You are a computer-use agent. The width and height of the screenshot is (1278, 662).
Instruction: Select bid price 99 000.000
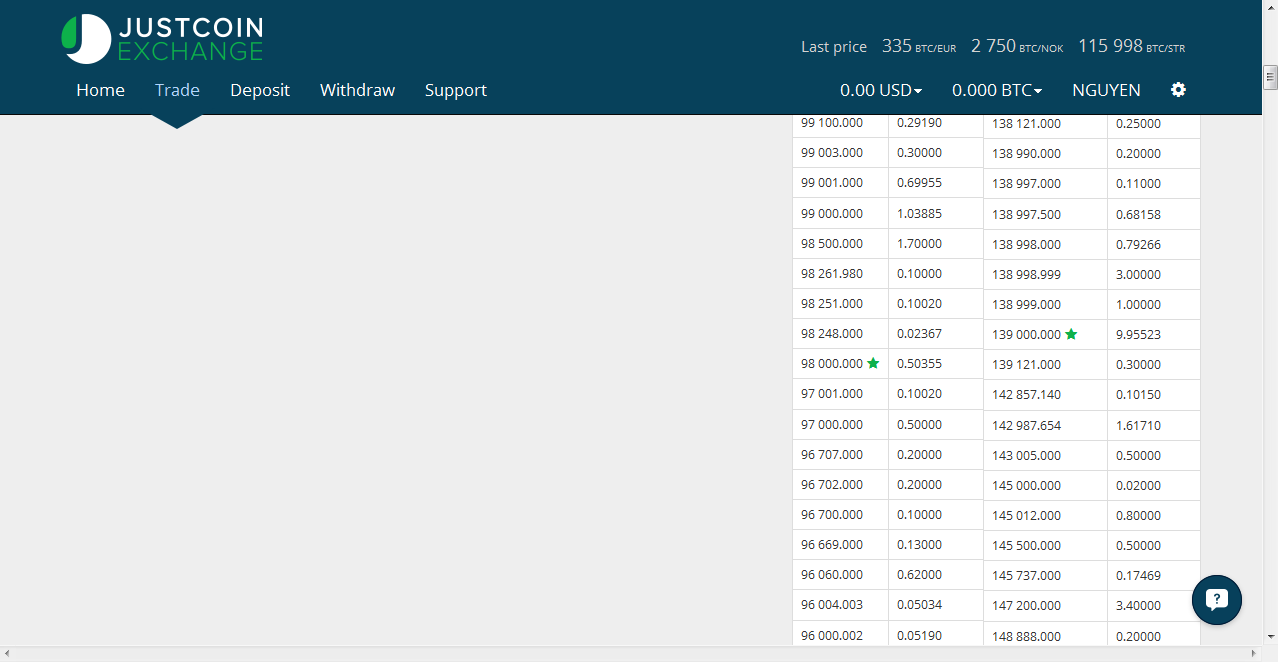click(832, 213)
